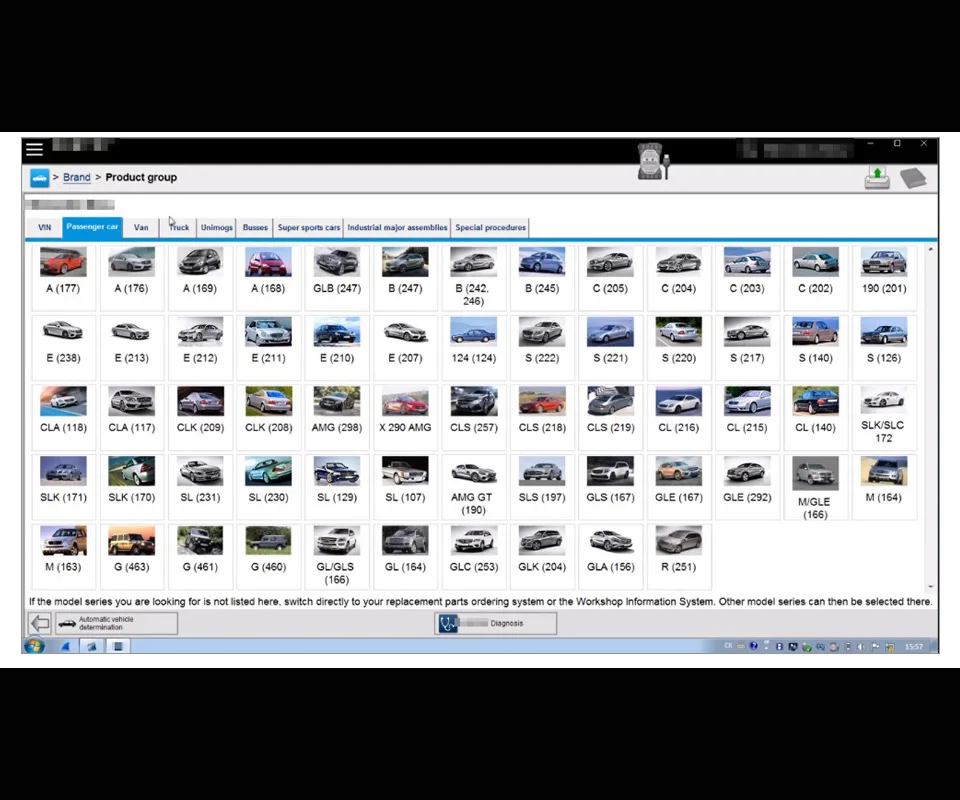The width and height of the screenshot is (960, 800).
Task: Open the gray book manual icon
Action: click(913, 178)
